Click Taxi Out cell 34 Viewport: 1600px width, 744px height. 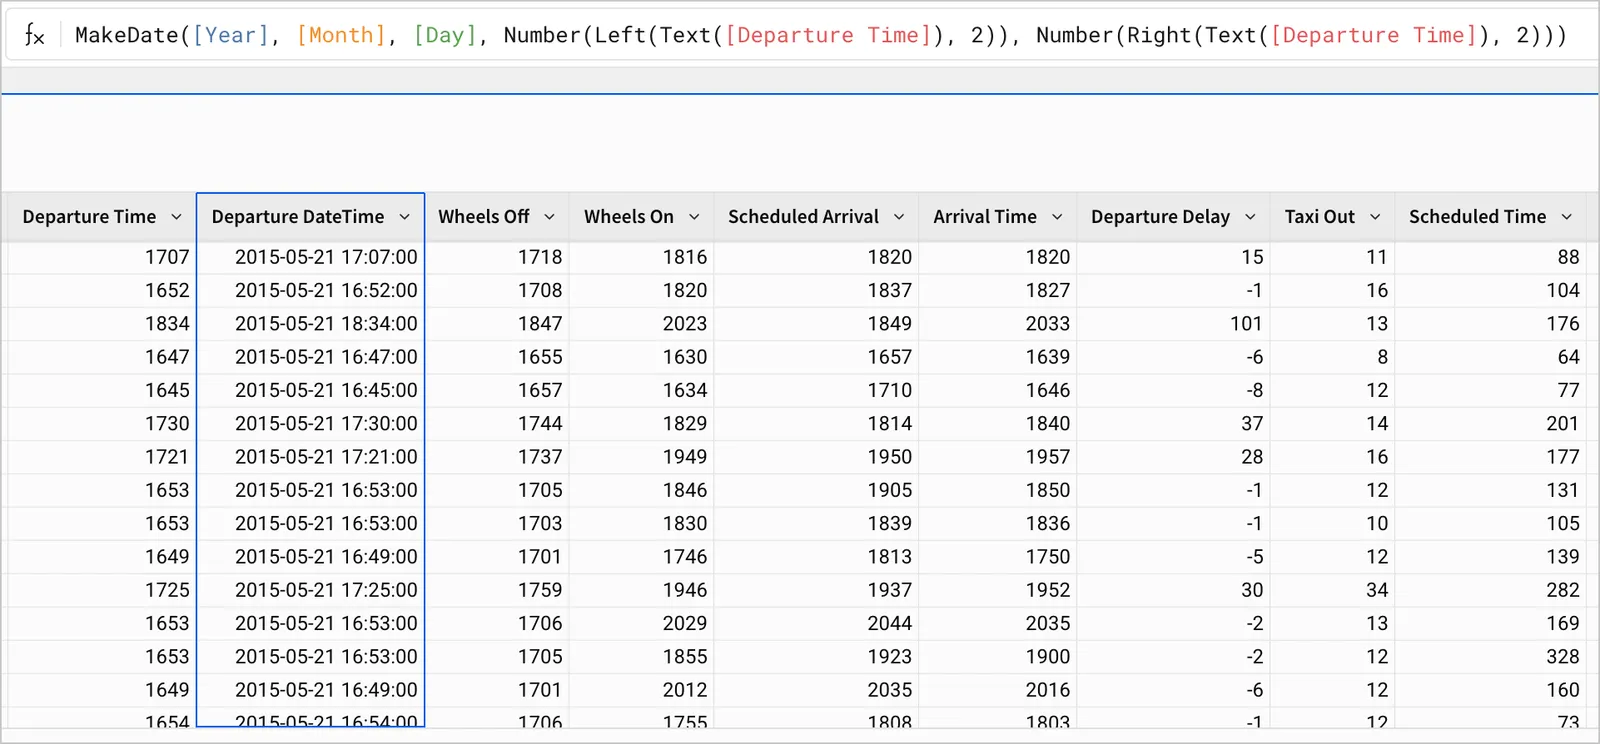1333,590
